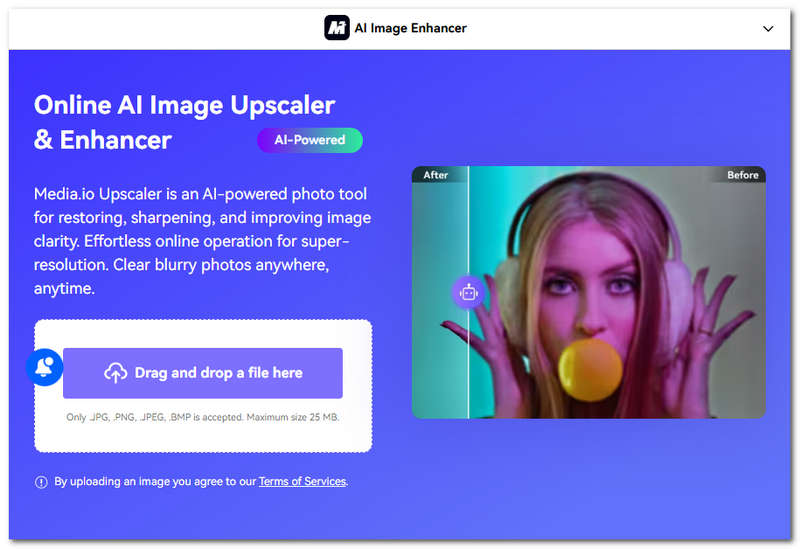Screen dimensions: 800x549
Task: Click the dashed upload drop zone box
Action: click(203, 386)
